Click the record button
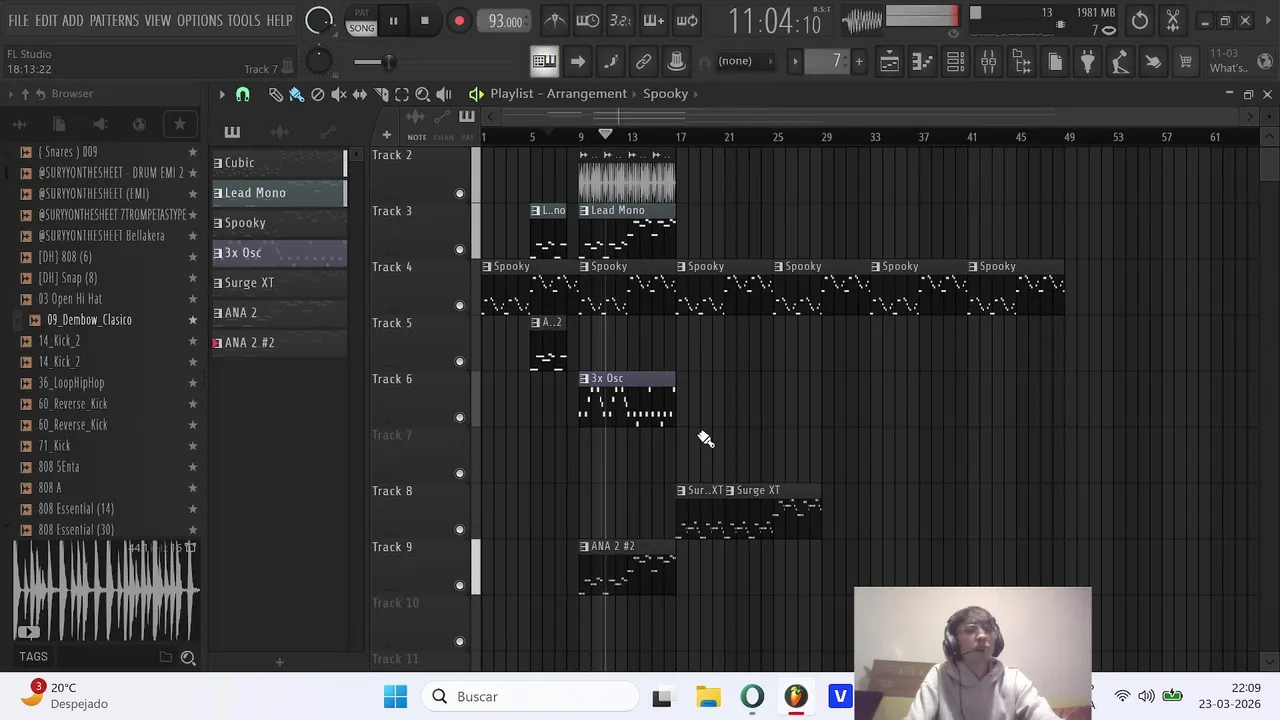1280x720 pixels. (459, 21)
